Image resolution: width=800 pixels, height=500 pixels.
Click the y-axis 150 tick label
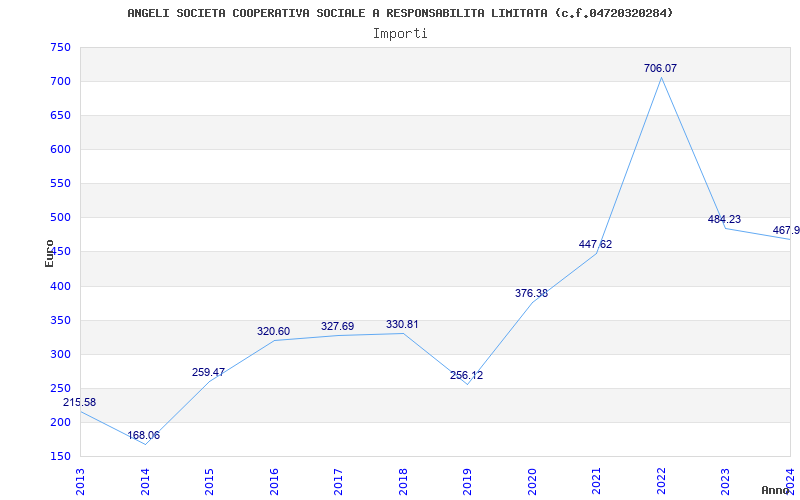click(60, 456)
